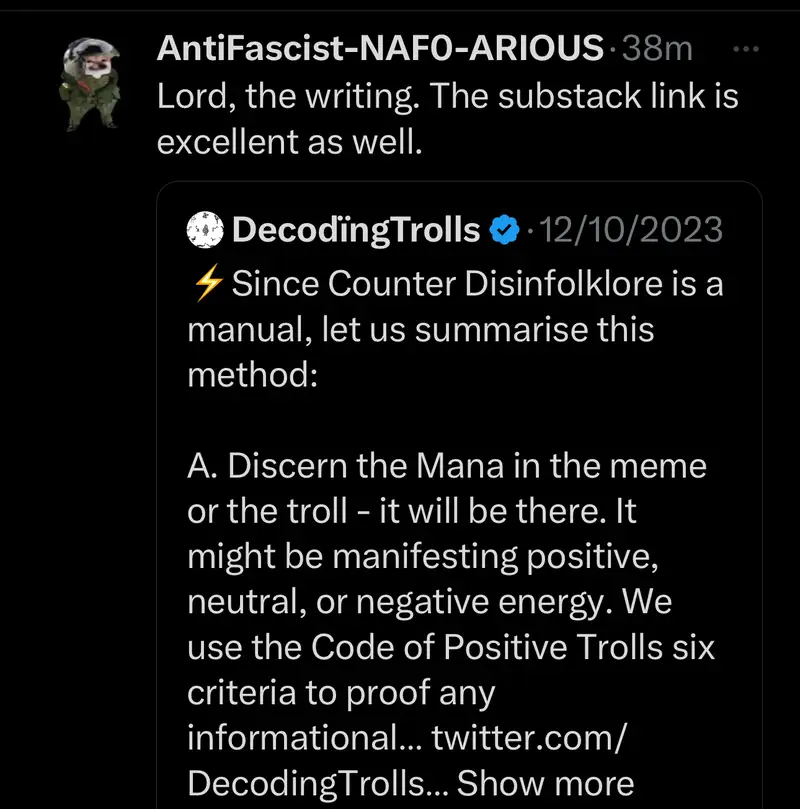Expand the quoted post with Show more
The image size is (800, 809).
pyautogui.click(x=545, y=784)
